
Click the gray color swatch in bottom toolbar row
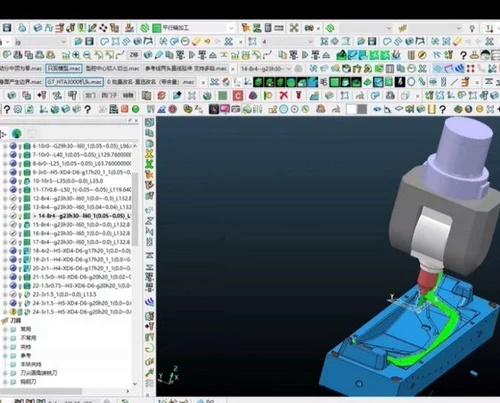(362, 109)
